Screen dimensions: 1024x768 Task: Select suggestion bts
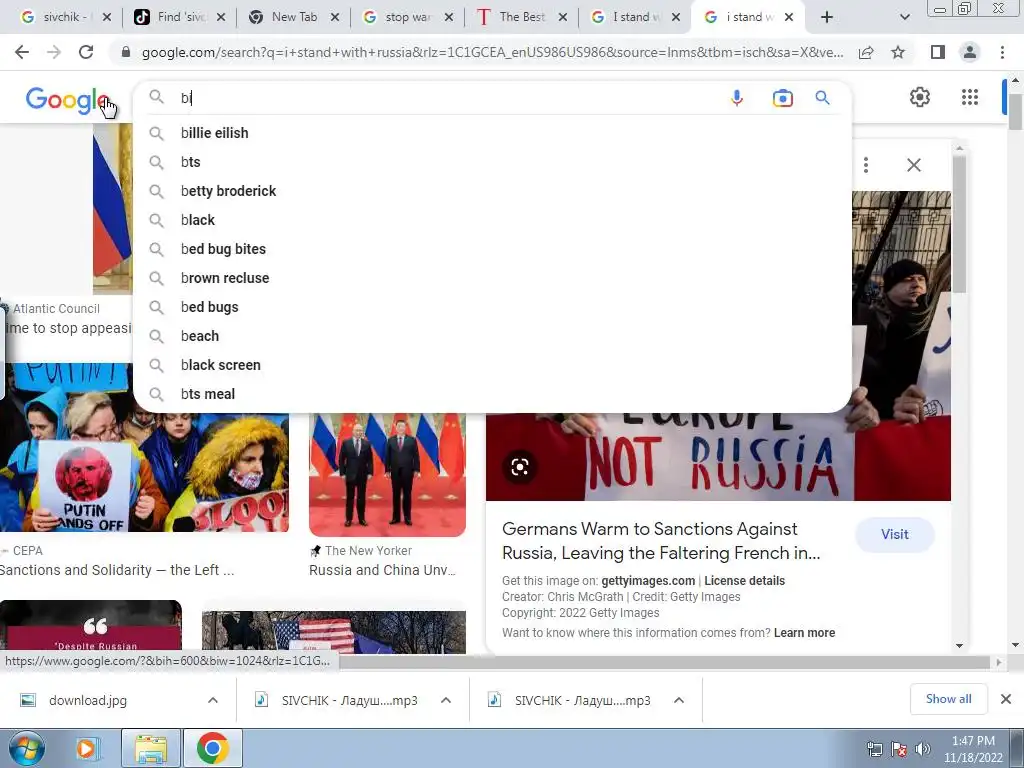[492, 162]
